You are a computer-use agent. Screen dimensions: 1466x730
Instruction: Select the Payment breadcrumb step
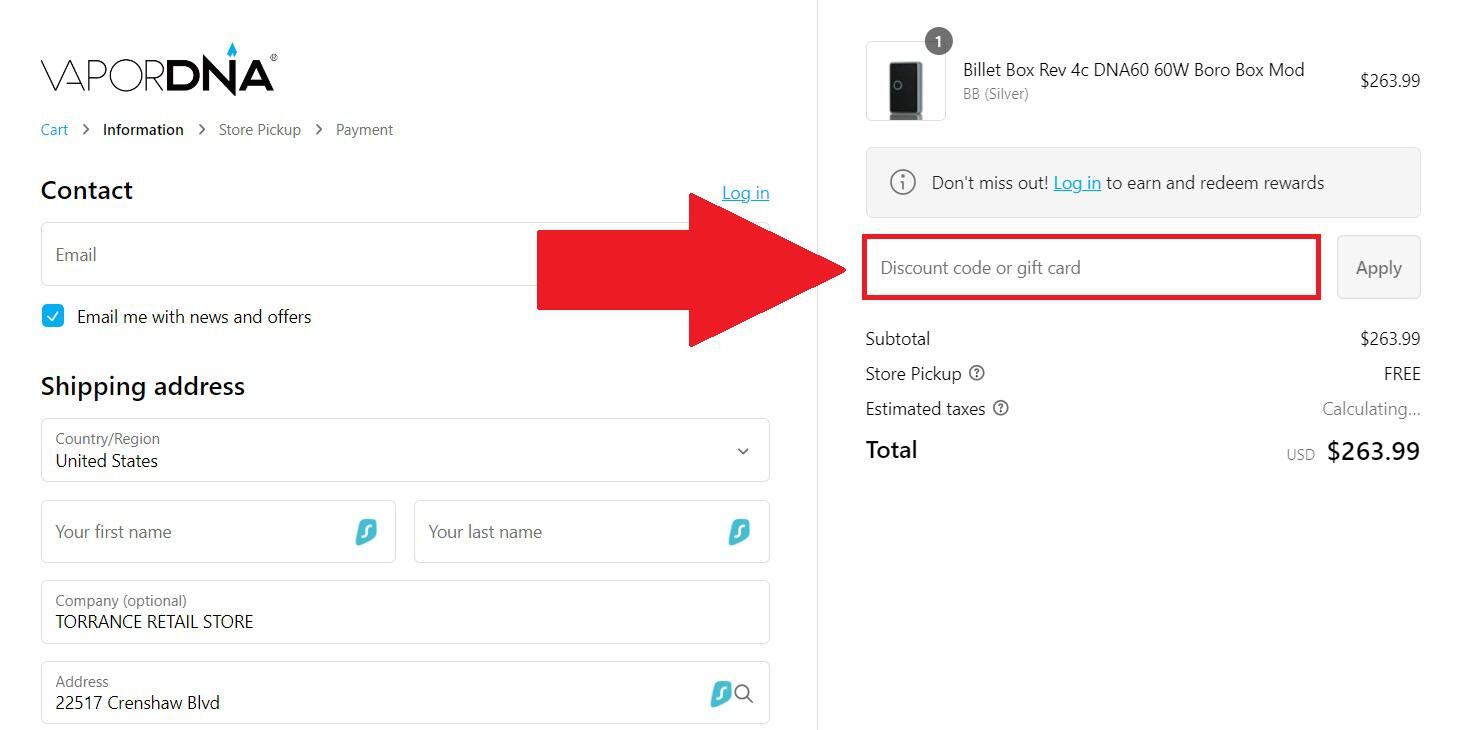click(364, 130)
